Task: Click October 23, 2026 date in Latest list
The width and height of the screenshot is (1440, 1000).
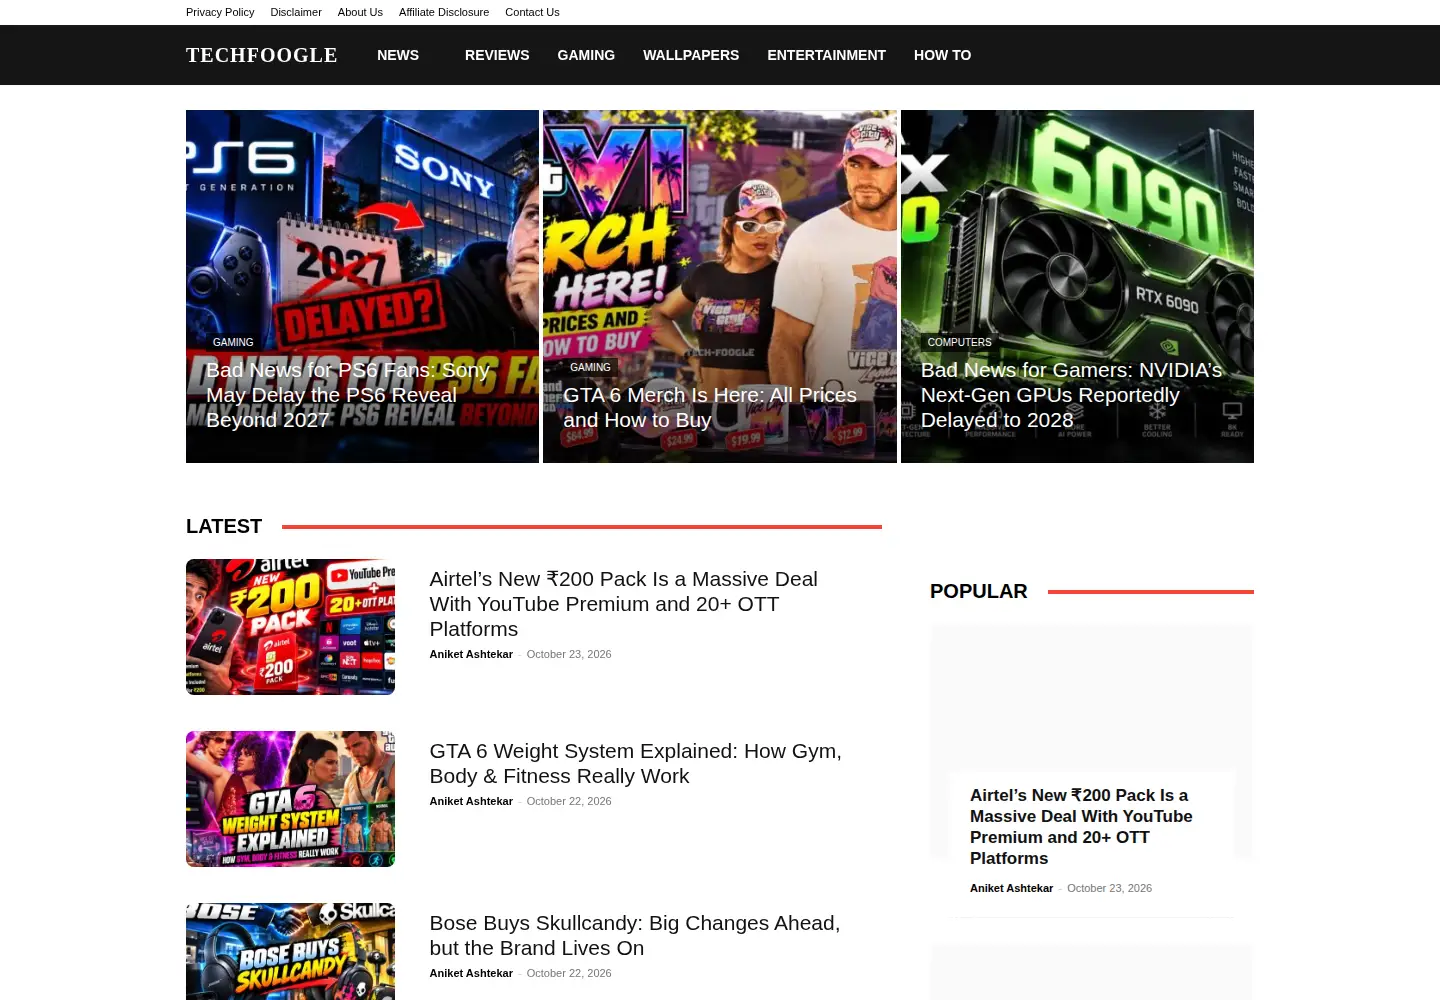Action: pos(569,654)
